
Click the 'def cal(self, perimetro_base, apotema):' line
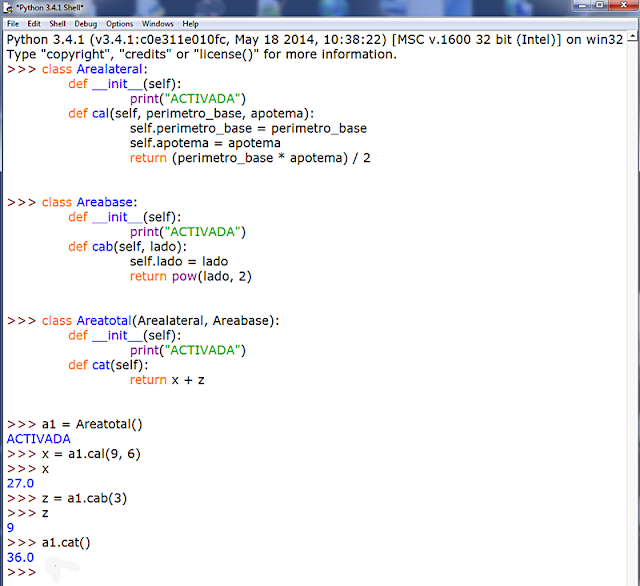(191, 113)
